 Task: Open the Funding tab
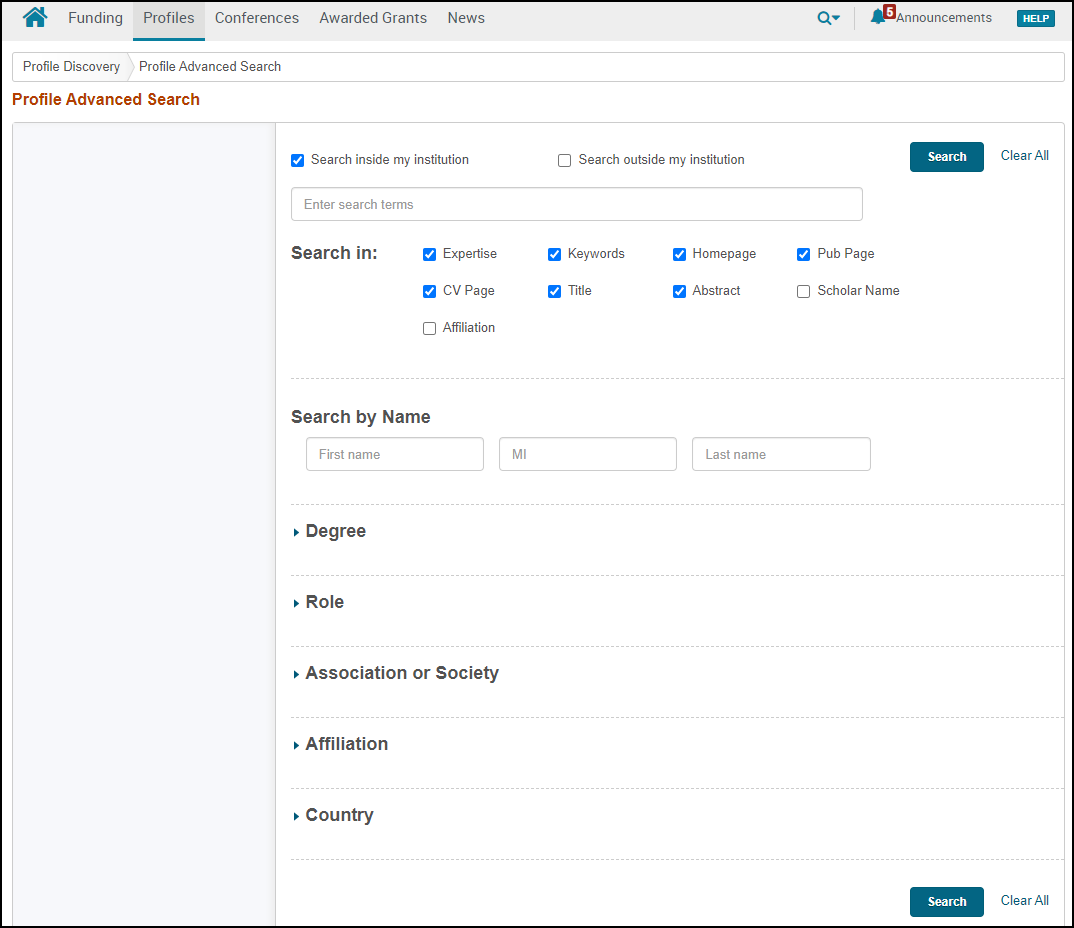tap(95, 18)
